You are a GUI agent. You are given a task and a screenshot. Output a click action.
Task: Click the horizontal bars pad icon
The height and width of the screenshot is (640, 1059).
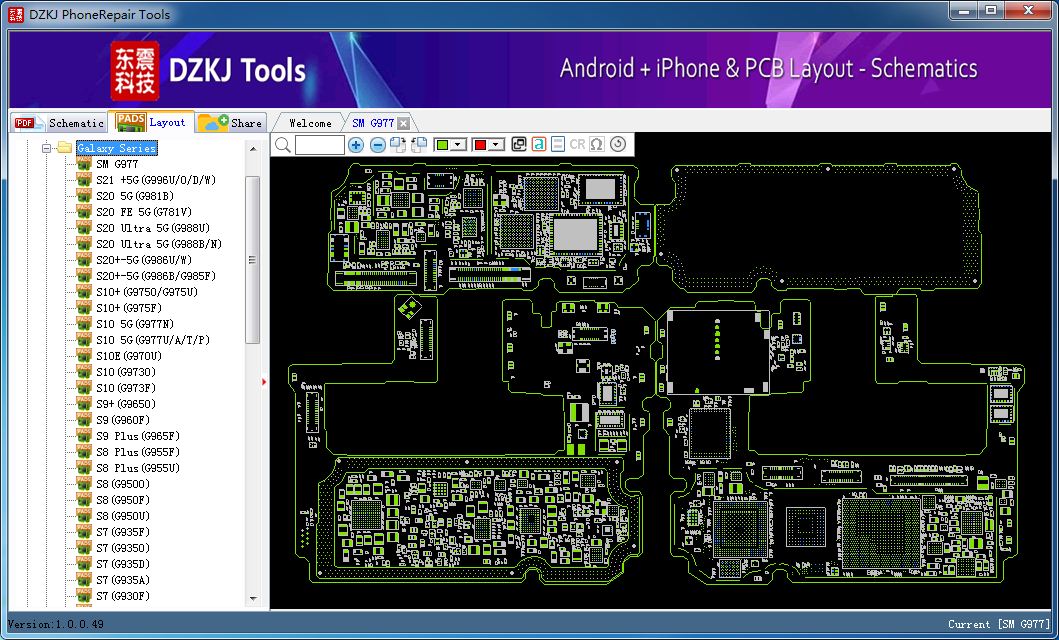pyautogui.click(x=558, y=144)
